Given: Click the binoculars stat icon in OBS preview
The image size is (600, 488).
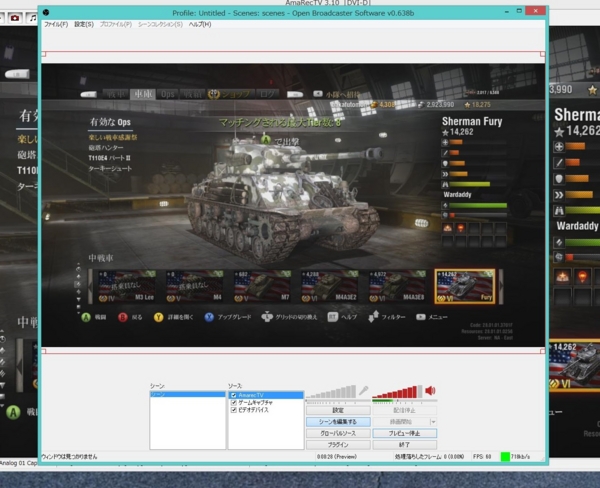Looking at the screenshot, I should point(445,184).
